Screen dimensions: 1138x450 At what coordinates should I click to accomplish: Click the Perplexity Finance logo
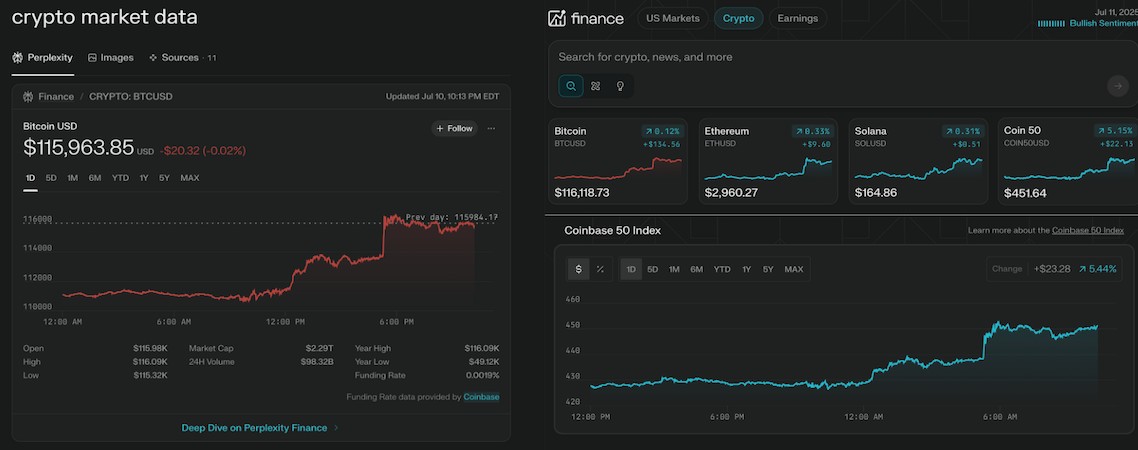pyautogui.click(x=586, y=19)
